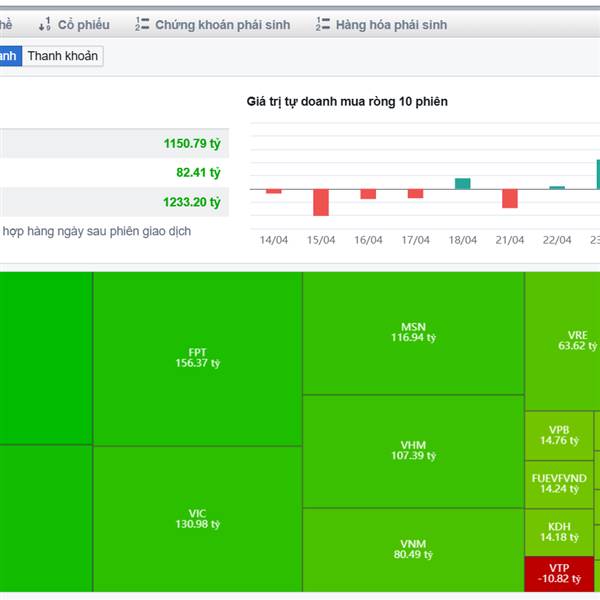600x600 pixels.
Task: Select the red bar for 21/04
Action: coord(510,199)
